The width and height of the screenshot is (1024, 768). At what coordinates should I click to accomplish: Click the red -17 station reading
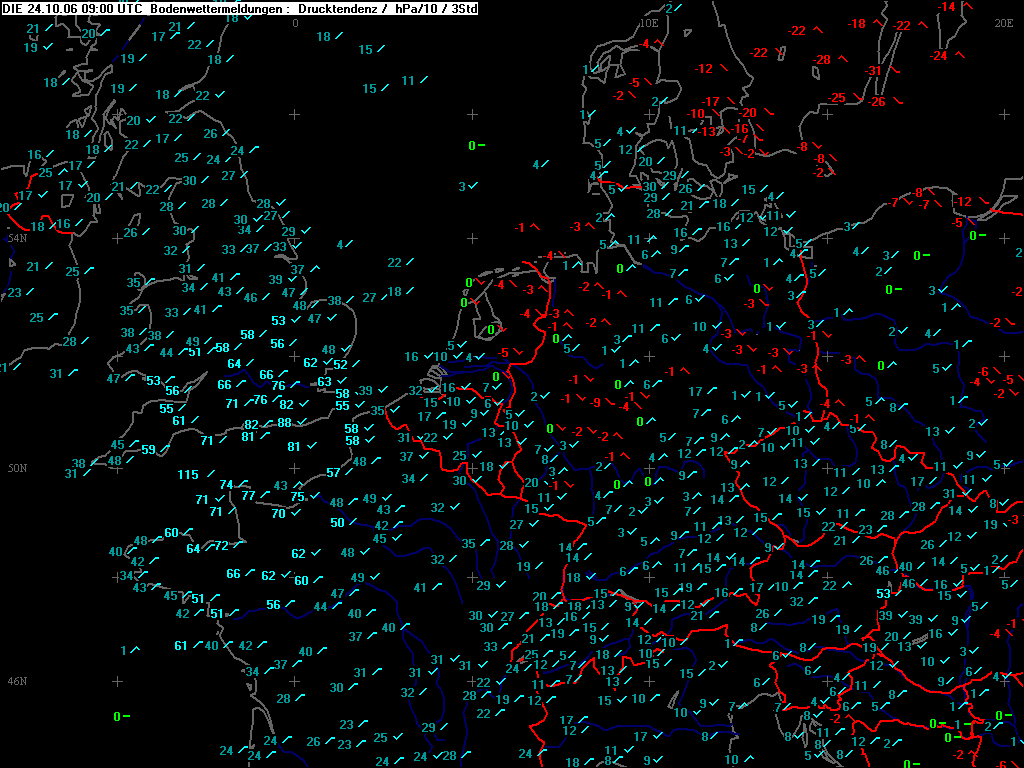pyautogui.click(x=711, y=101)
